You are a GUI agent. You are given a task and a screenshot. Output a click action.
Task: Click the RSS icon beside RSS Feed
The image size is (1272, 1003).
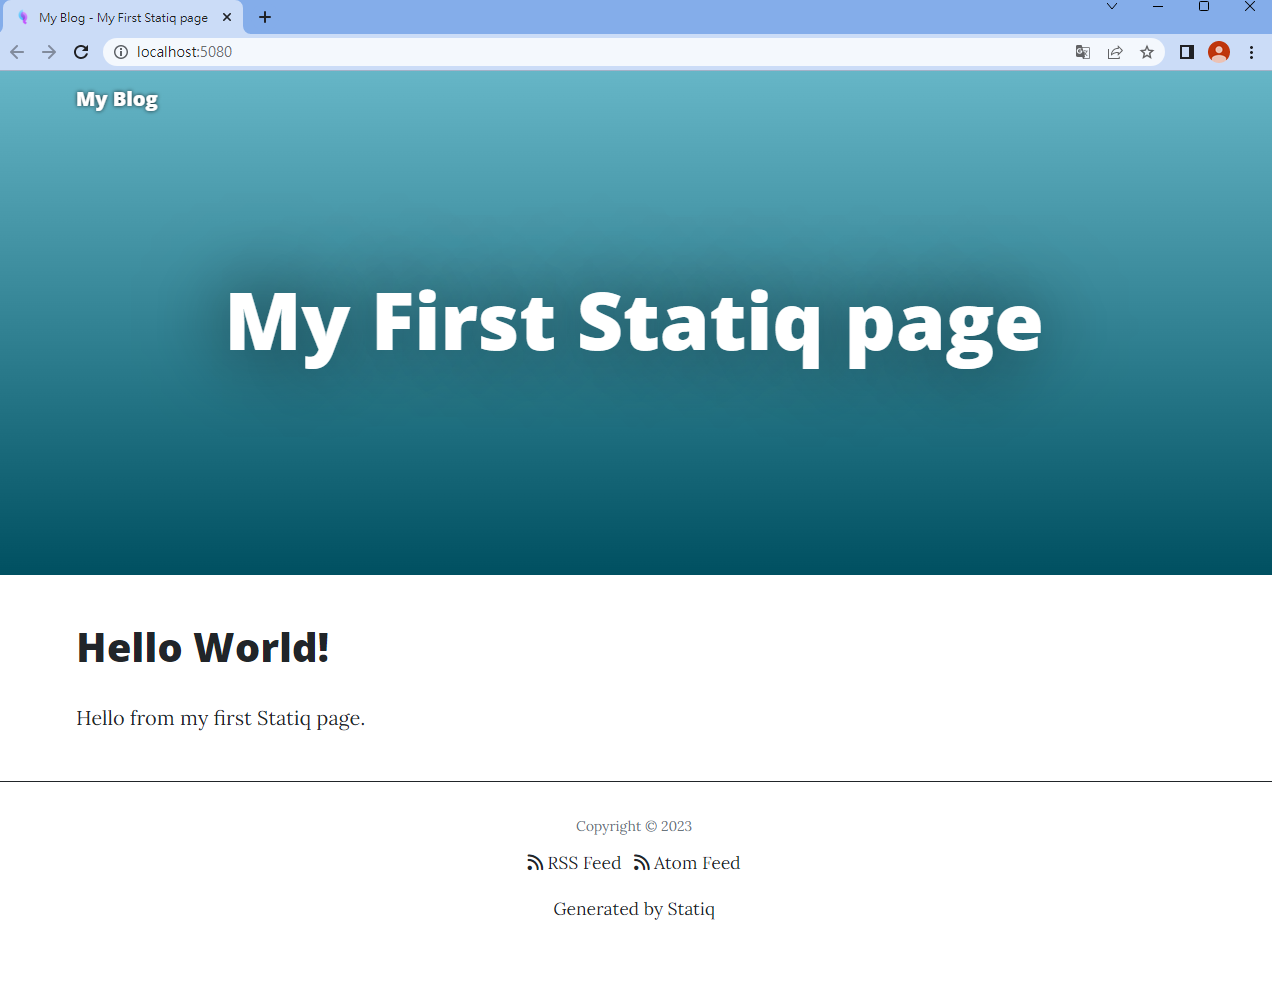point(535,863)
